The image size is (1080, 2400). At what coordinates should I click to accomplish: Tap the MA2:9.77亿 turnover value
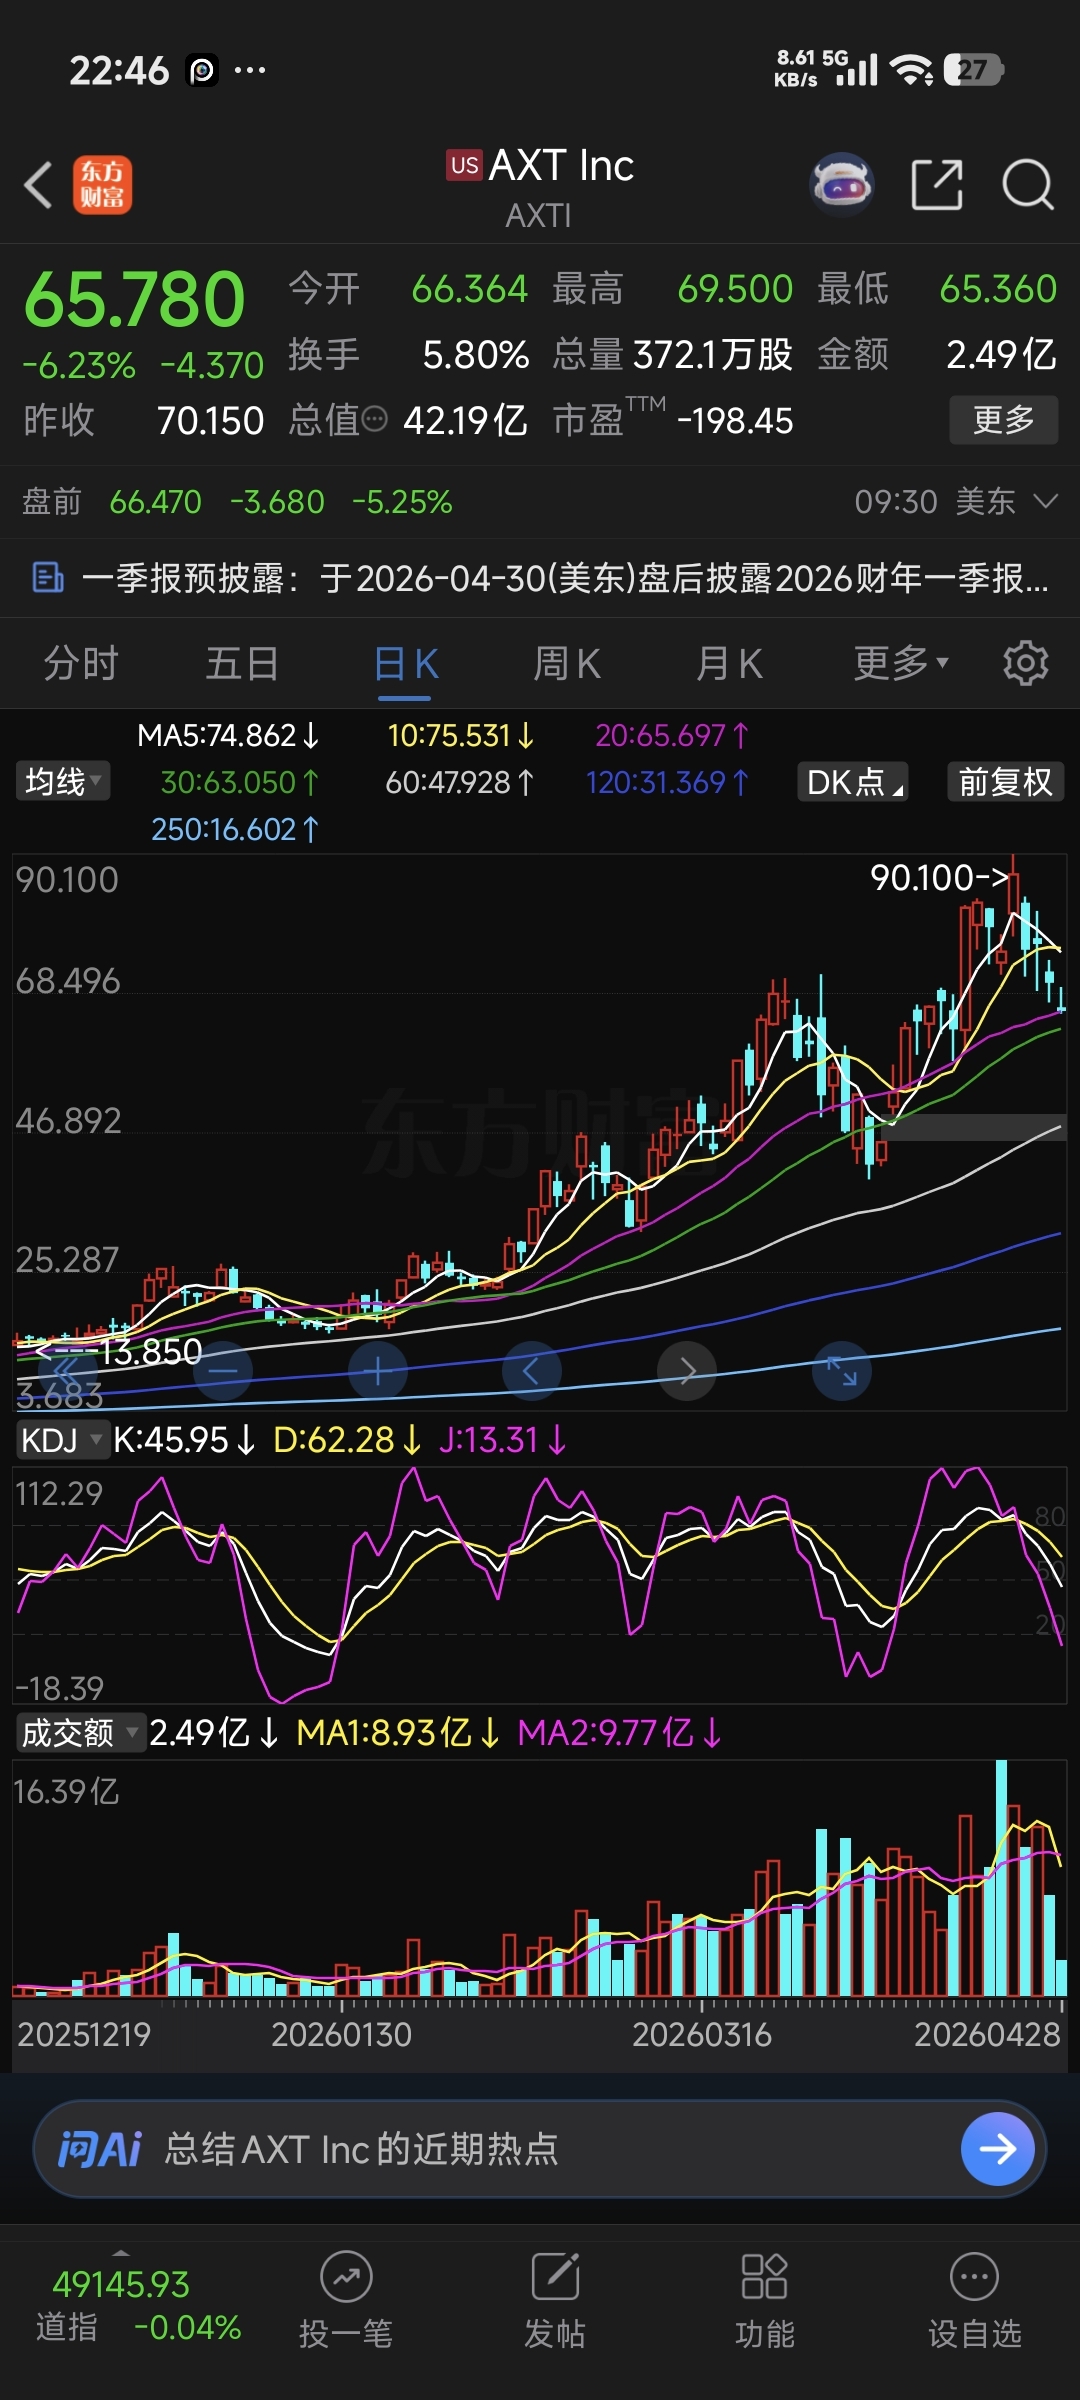tap(620, 1732)
